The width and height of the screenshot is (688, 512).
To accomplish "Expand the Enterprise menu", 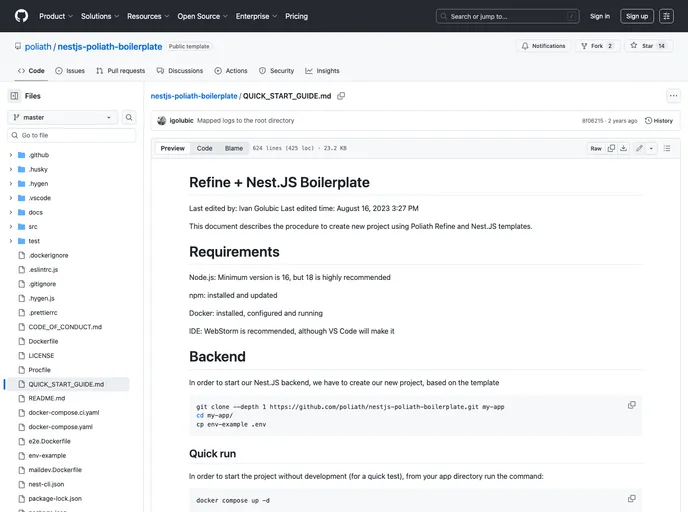I will point(256,16).
